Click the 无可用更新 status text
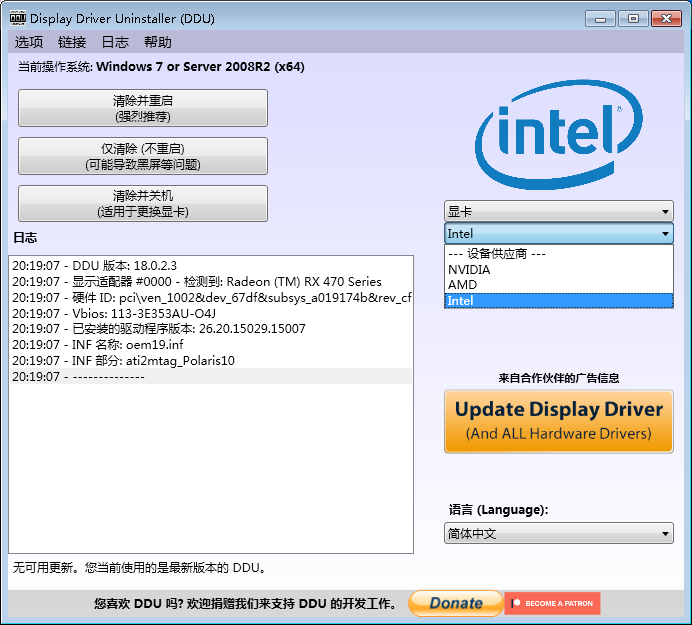Viewport: 692px width, 625px height. point(139,568)
